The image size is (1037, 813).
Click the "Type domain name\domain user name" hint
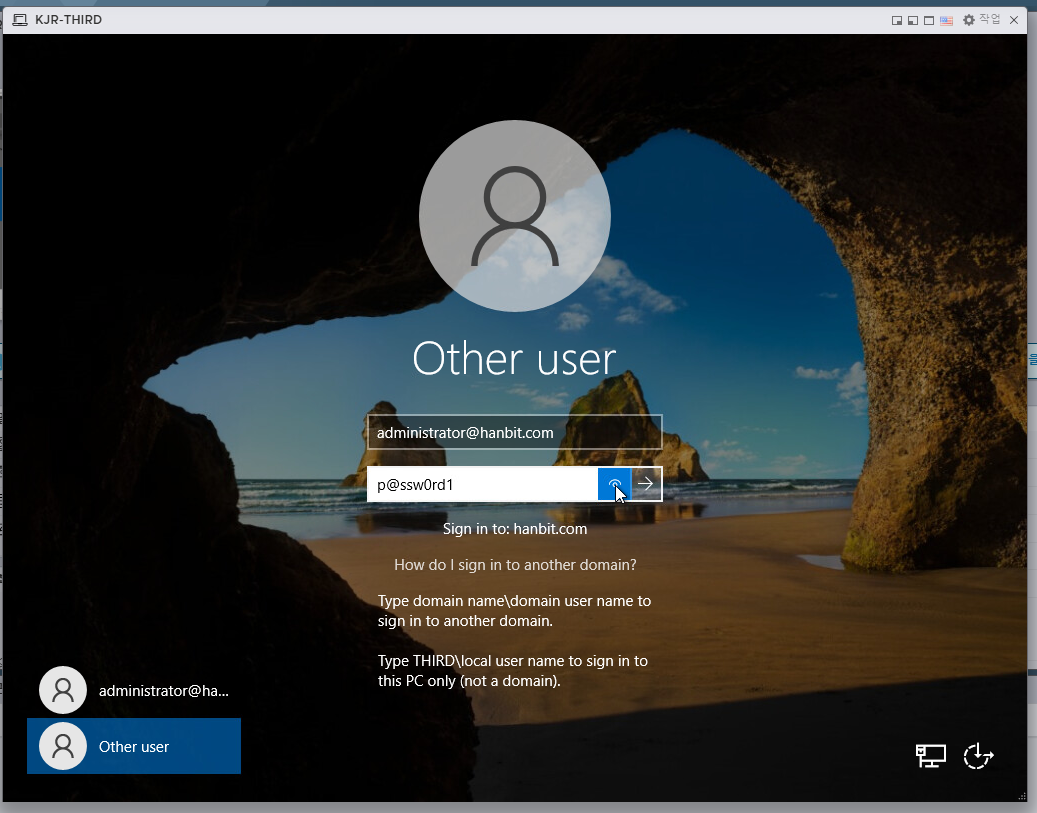tap(514, 611)
